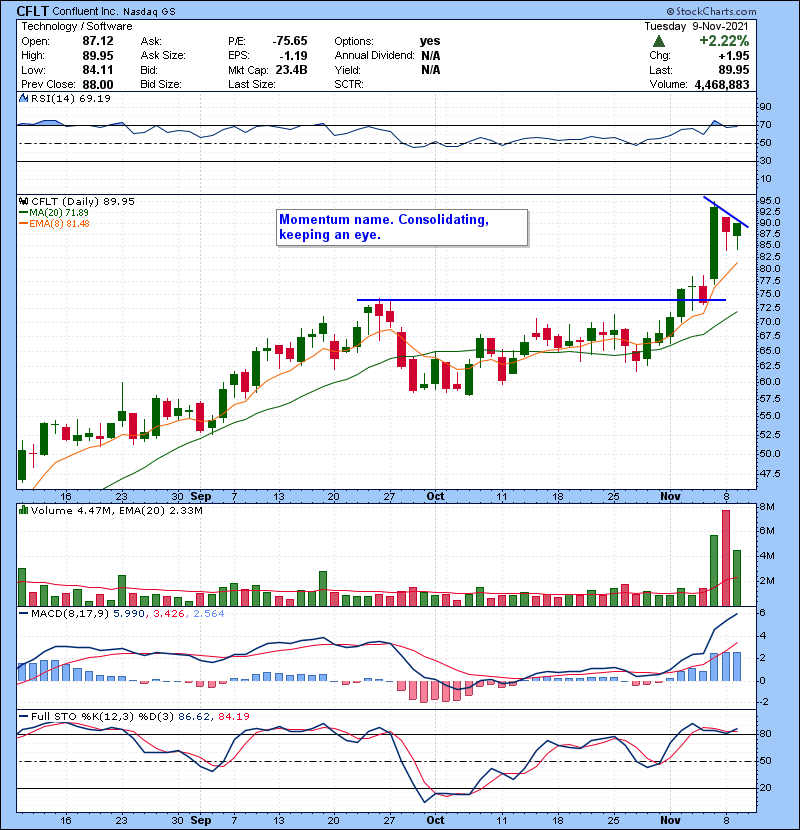Click the SCTR label
The width and height of the screenshot is (800, 830).
tap(349, 85)
